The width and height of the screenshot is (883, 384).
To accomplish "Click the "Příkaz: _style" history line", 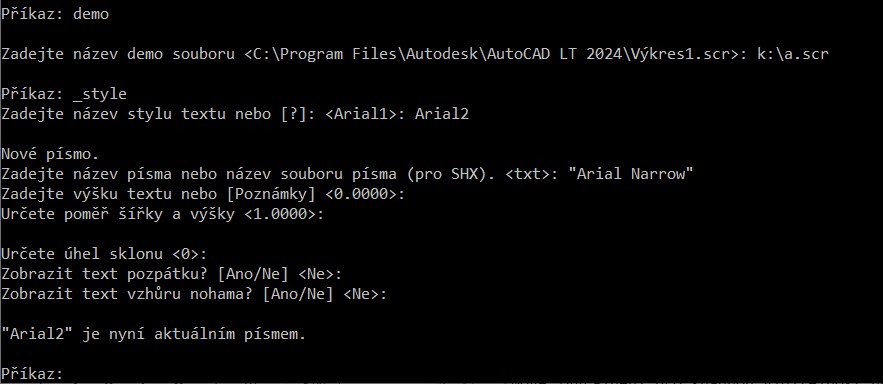I will tap(64, 94).
